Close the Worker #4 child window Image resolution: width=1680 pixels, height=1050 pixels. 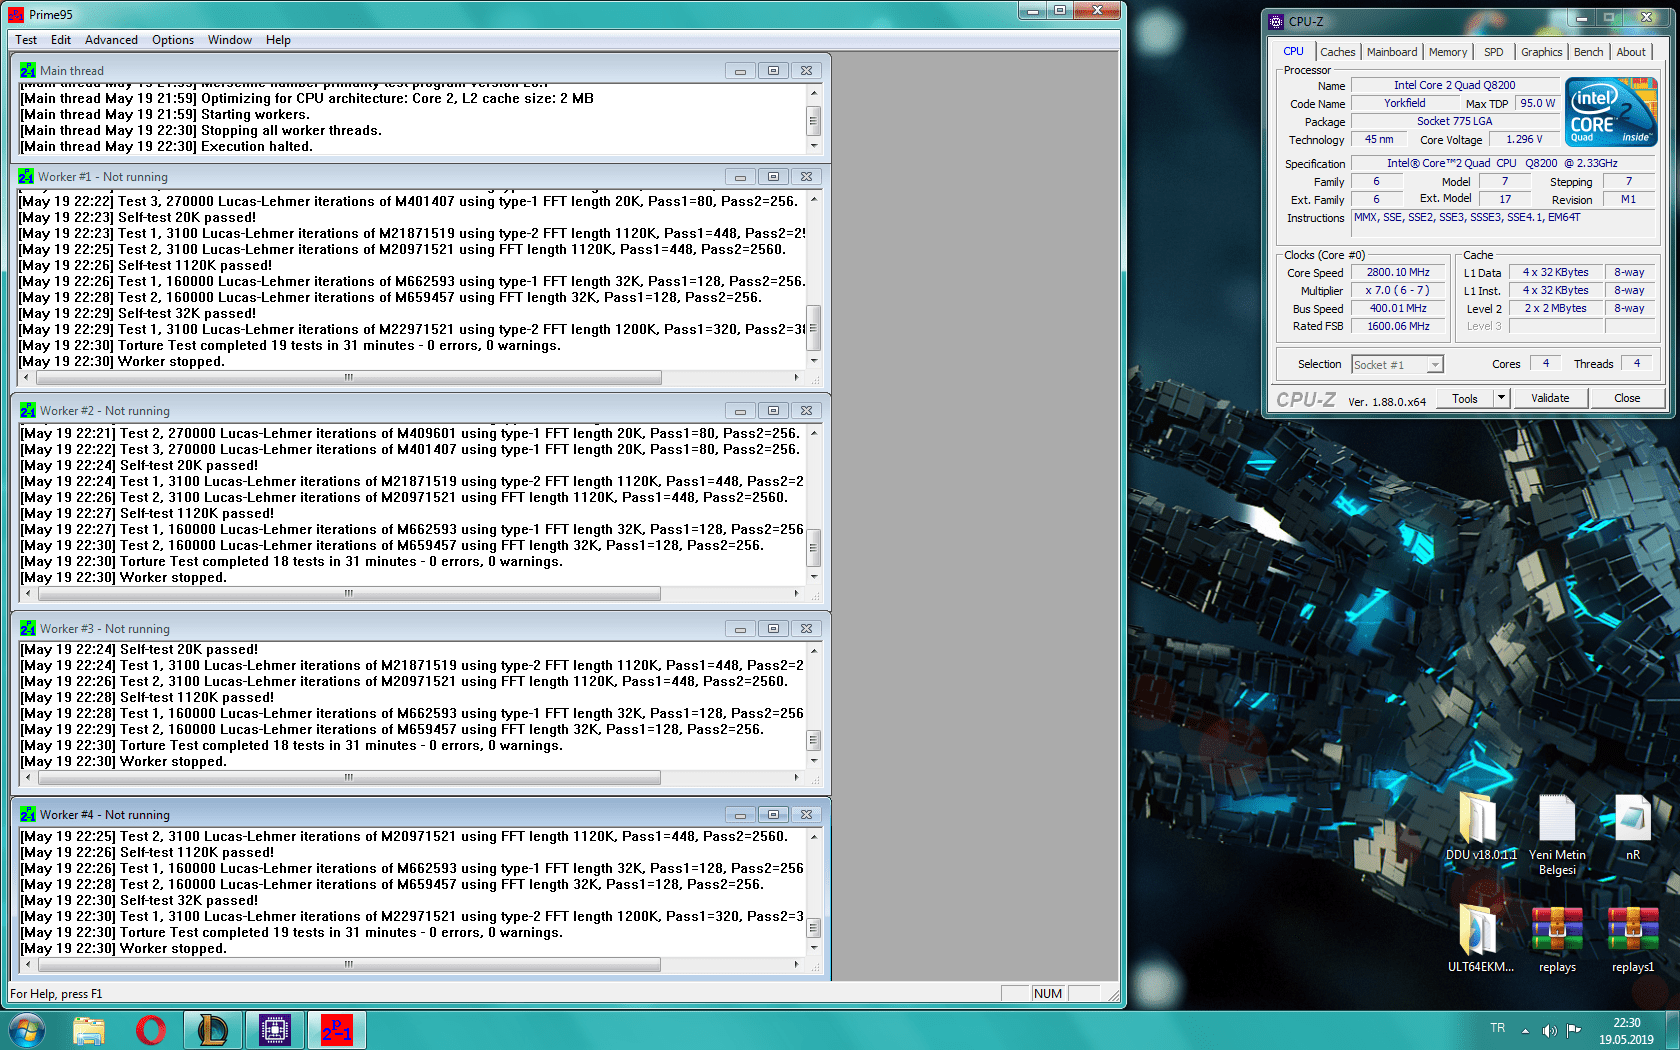(806, 815)
